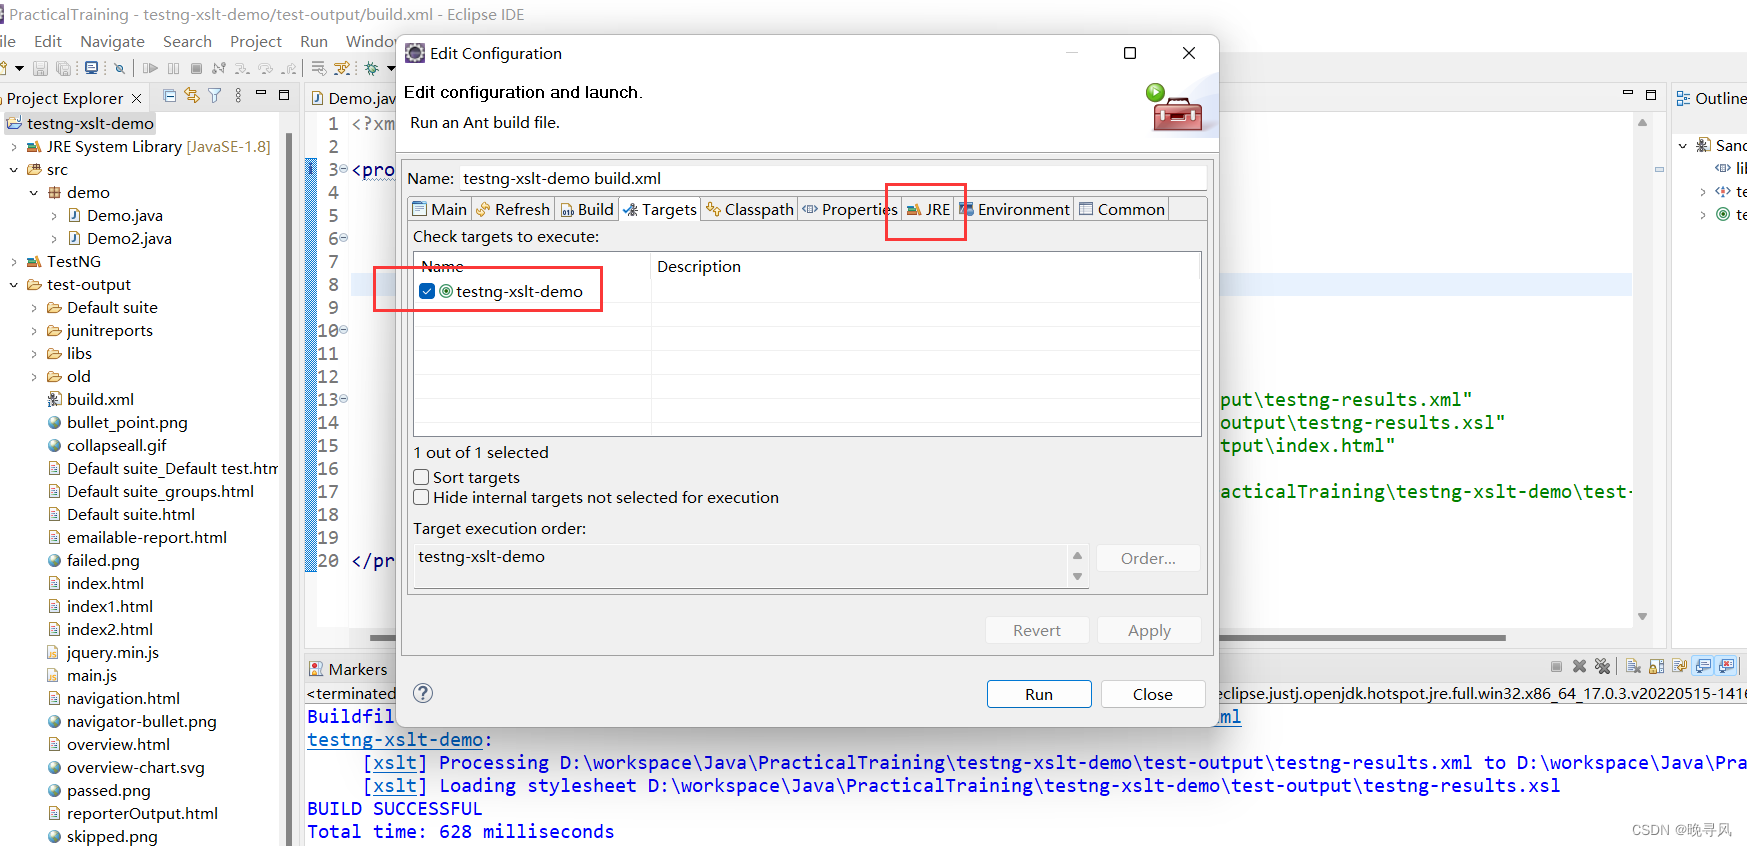This screenshot has width=1747, height=846.
Task: Expand JRE System Library node
Action: point(14,147)
